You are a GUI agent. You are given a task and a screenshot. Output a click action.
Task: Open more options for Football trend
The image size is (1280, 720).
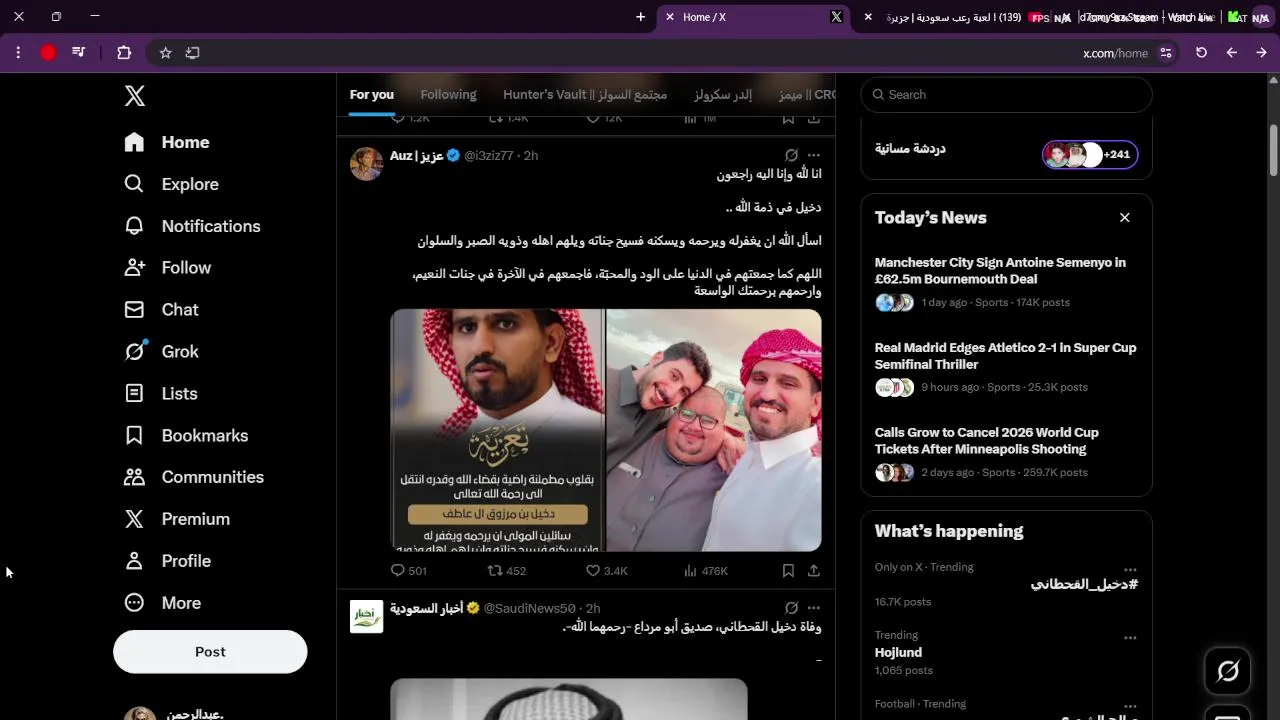click(1130, 706)
